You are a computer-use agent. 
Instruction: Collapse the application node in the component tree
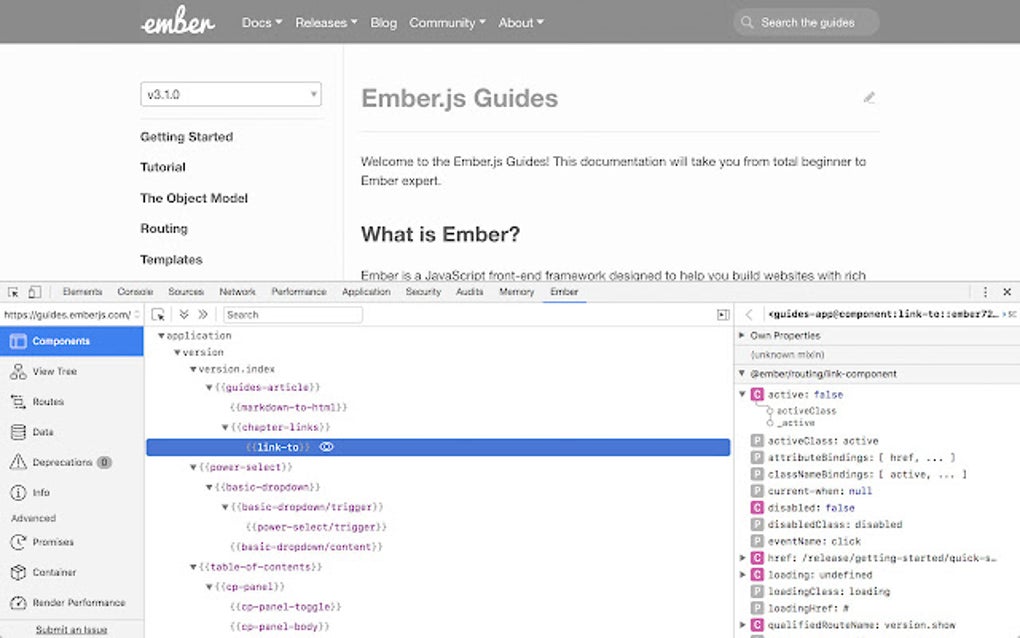tap(162, 335)
